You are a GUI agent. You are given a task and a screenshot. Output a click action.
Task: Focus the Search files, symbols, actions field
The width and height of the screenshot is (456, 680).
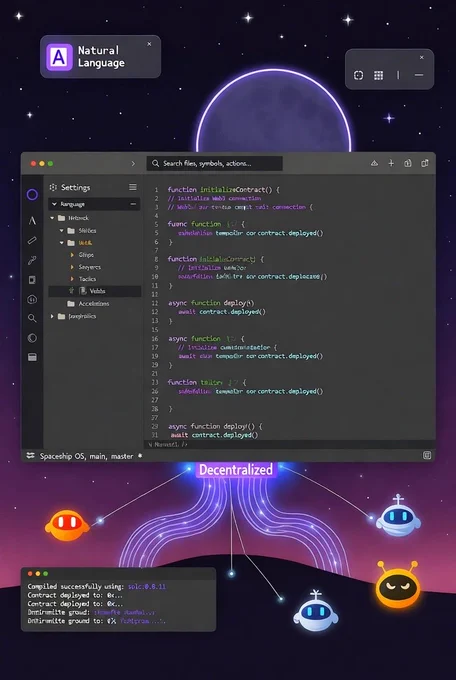[x=214, y=163]
